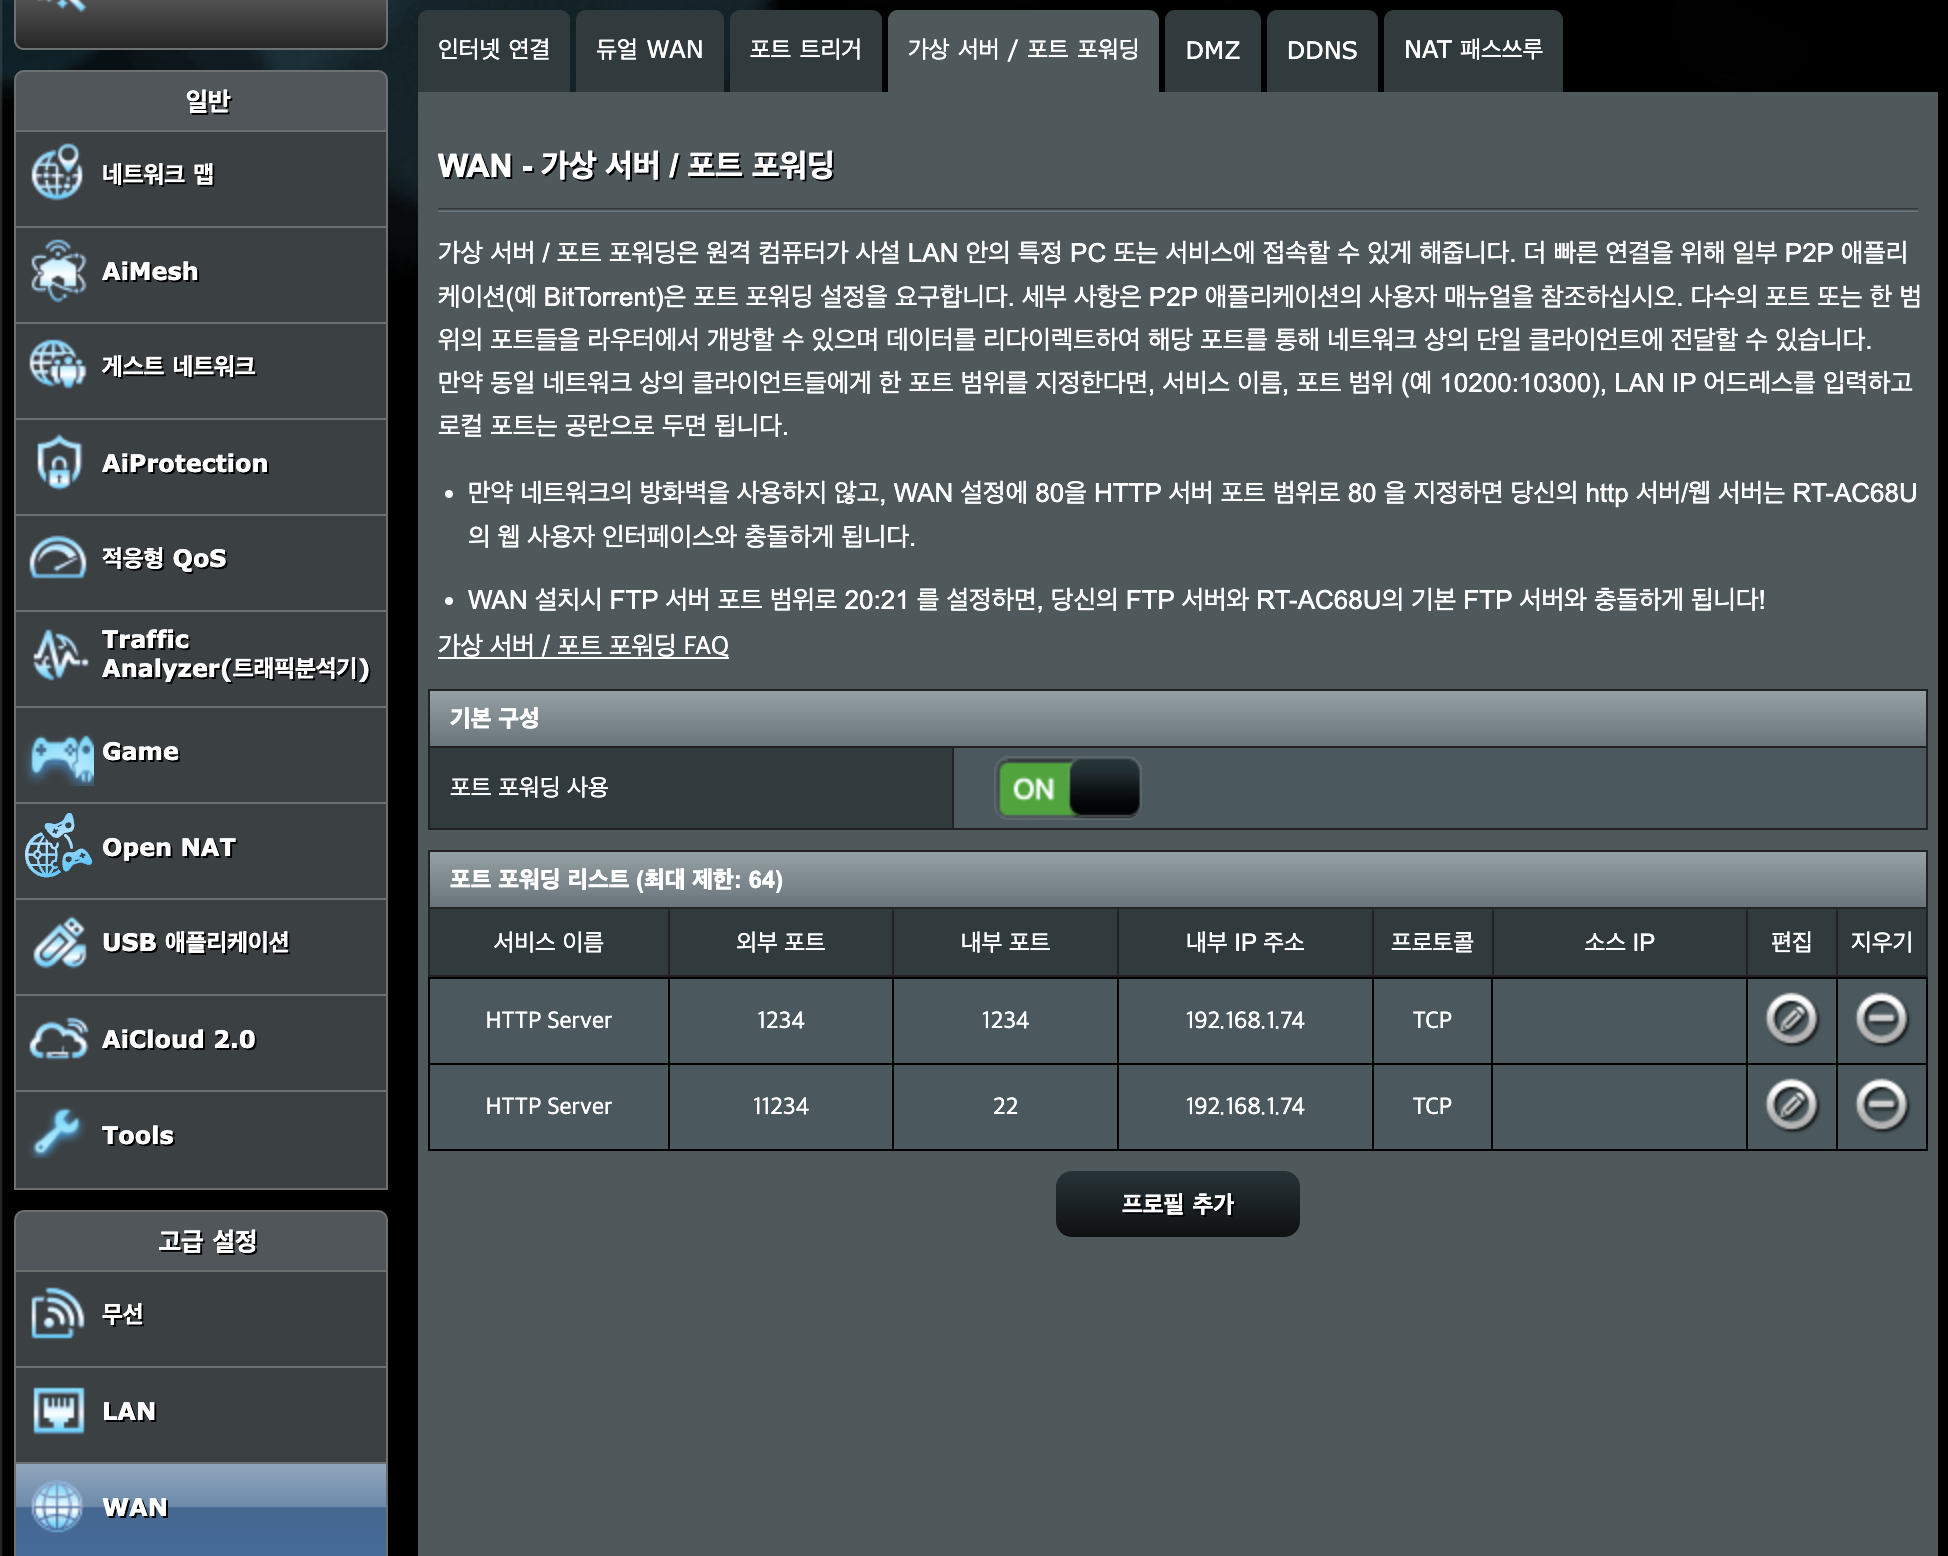Open the LAN settings menu item

click(130, 1411)
